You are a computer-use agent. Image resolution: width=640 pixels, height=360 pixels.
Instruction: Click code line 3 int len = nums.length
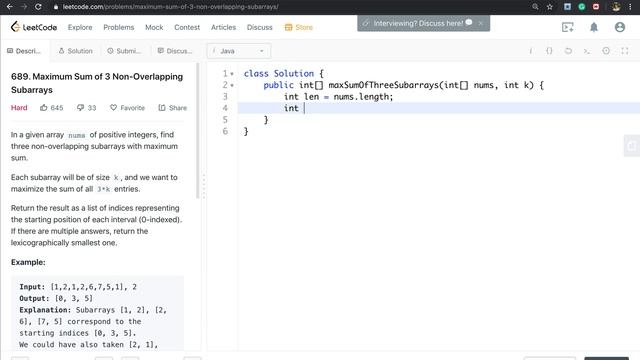click(x=338, y=97)
